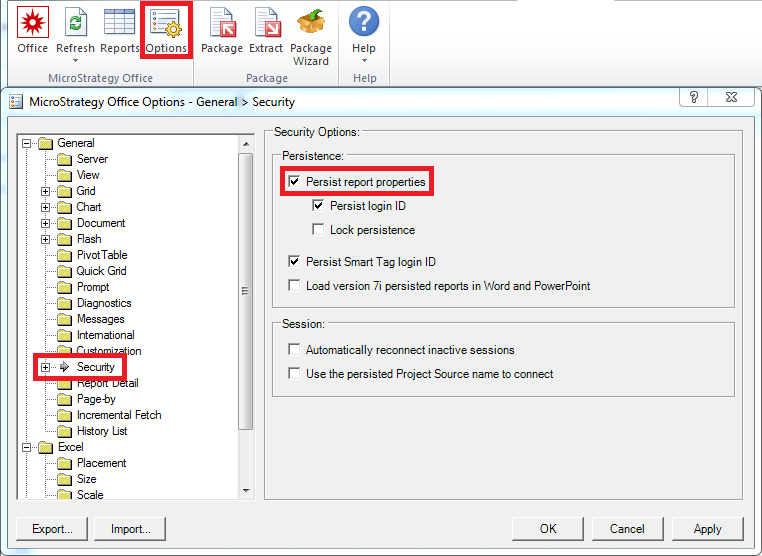The width and height of the screenshot is (762, 556).
Task: Click the tree panel scrollbar thumb
Action: (246, 291)
